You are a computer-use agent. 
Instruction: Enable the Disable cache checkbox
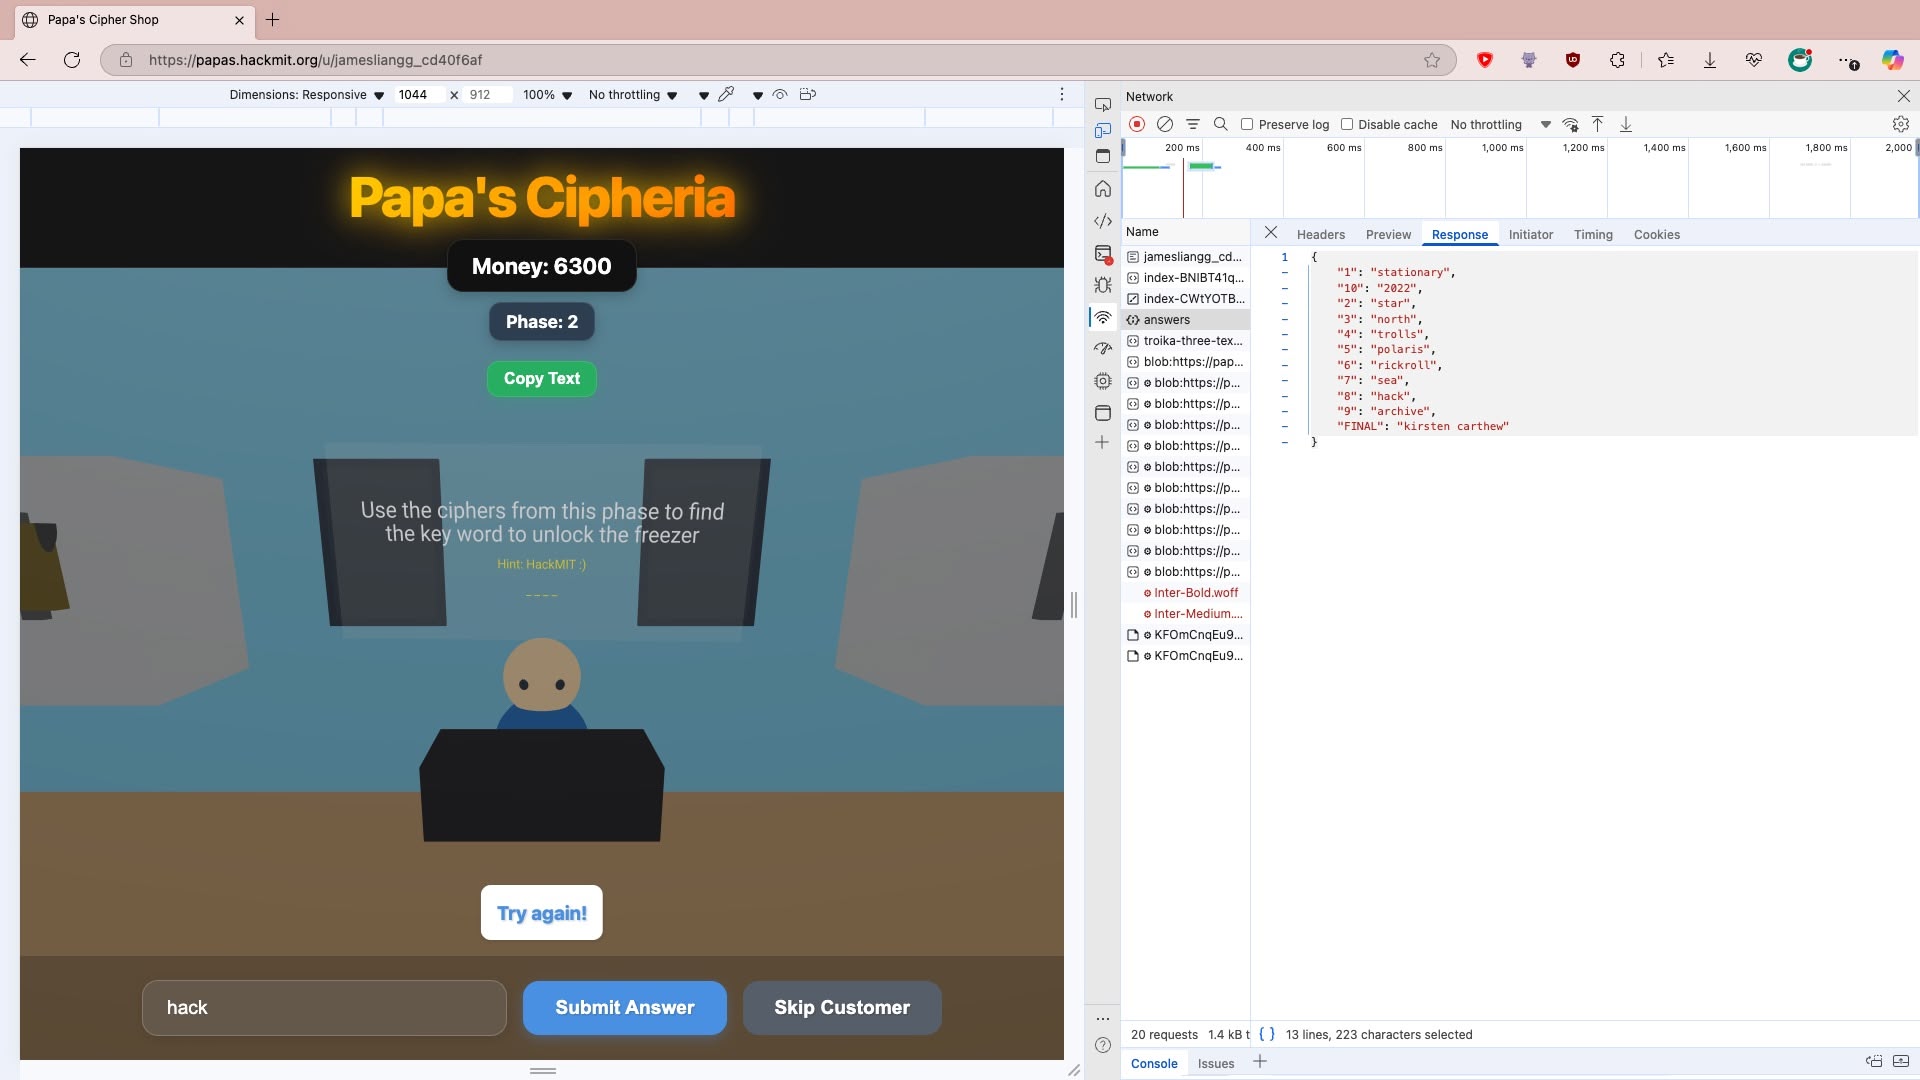coord(1347,124)
